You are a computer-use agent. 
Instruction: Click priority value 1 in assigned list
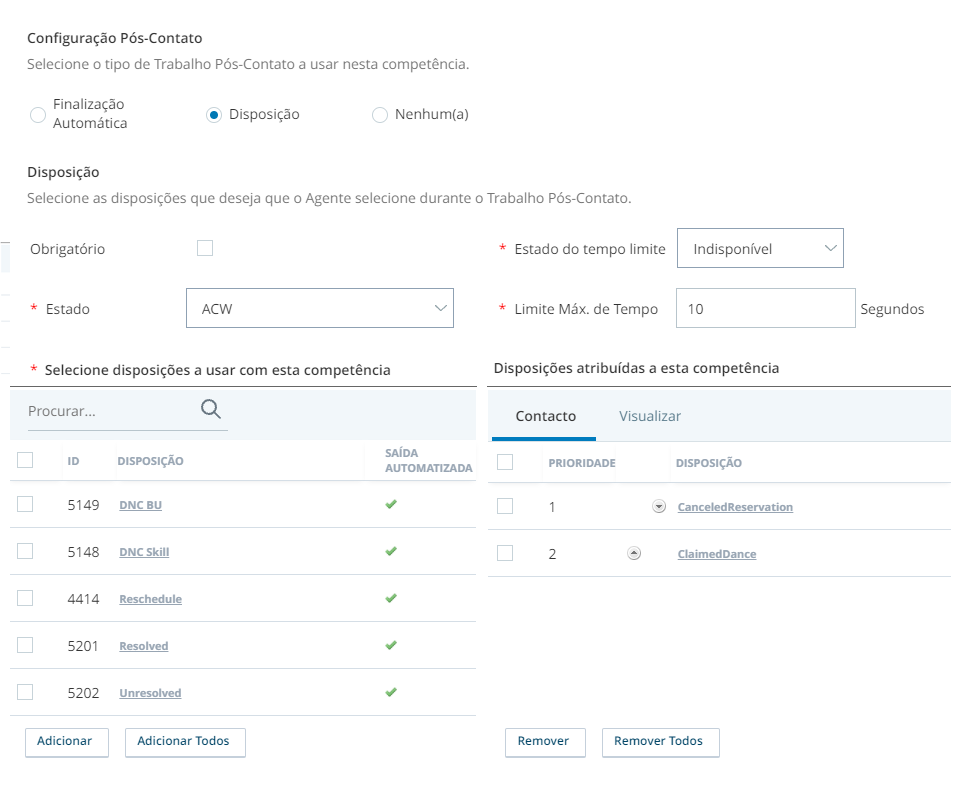(552, 507)
